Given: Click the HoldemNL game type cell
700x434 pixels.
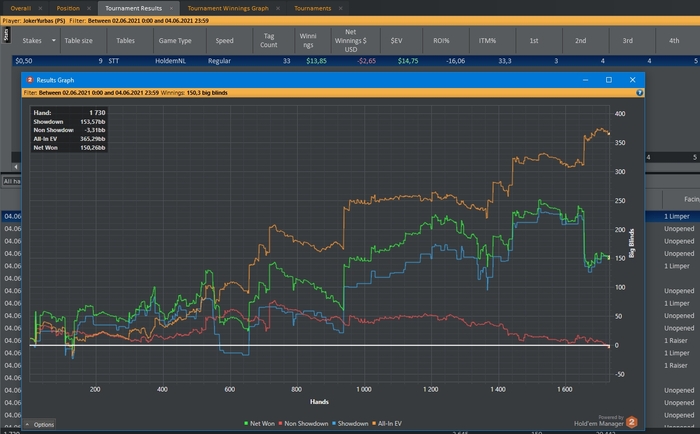Looking at the screenshot, I should (x=170, y=61).
